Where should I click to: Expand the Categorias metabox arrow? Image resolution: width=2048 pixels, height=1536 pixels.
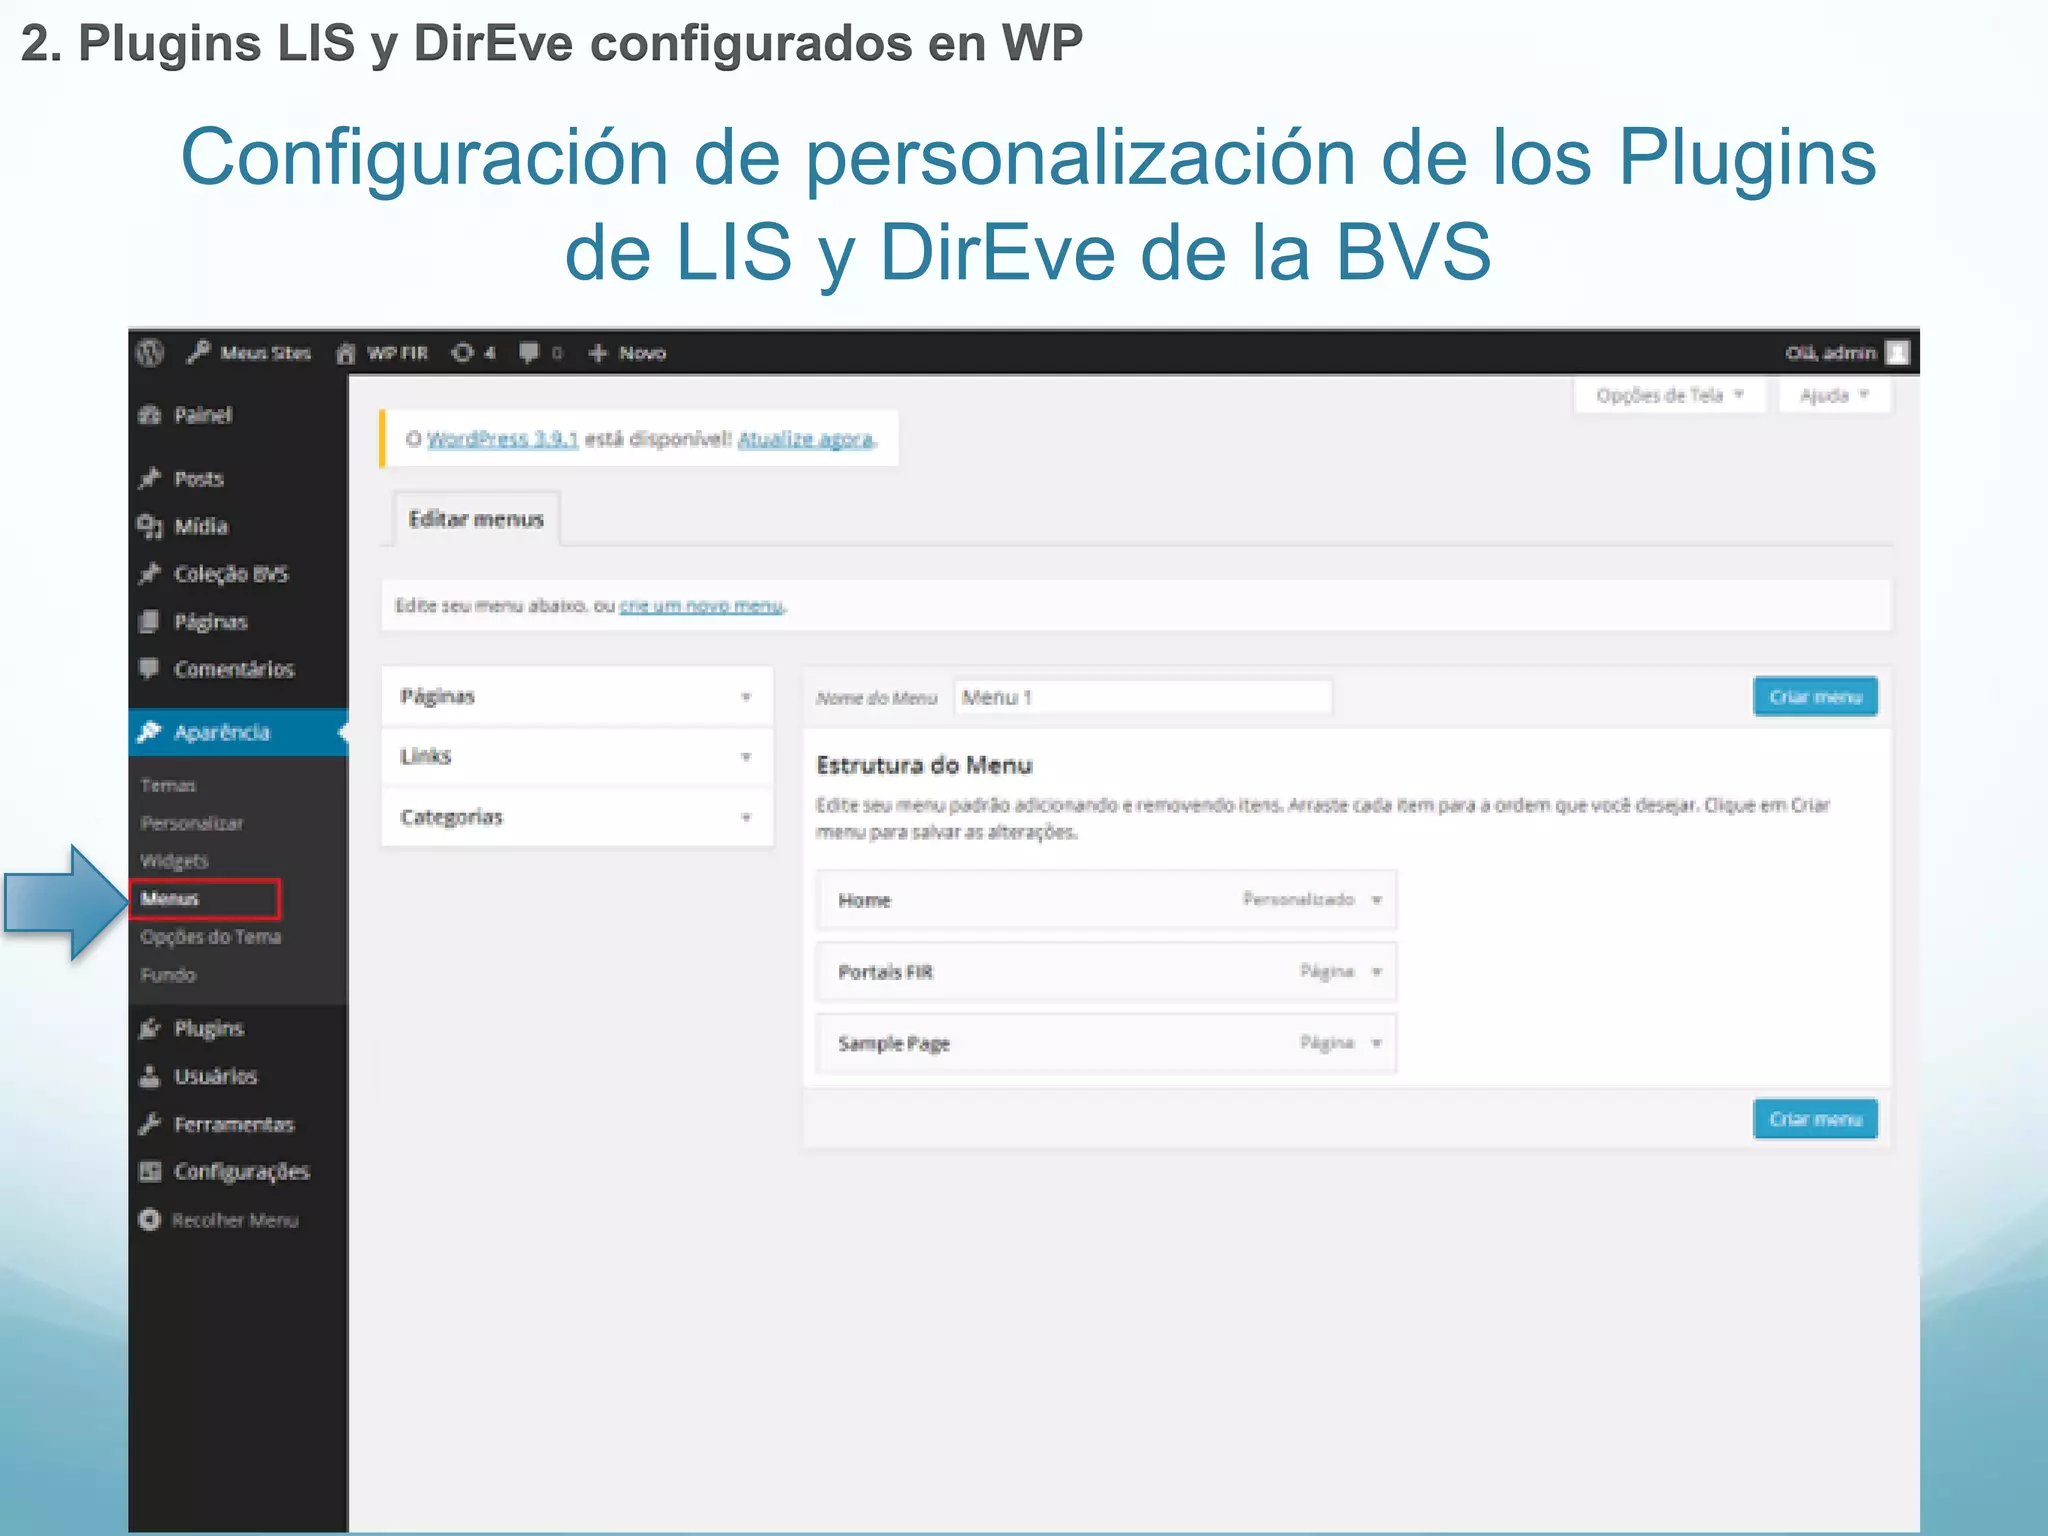(x=746, y=817)
